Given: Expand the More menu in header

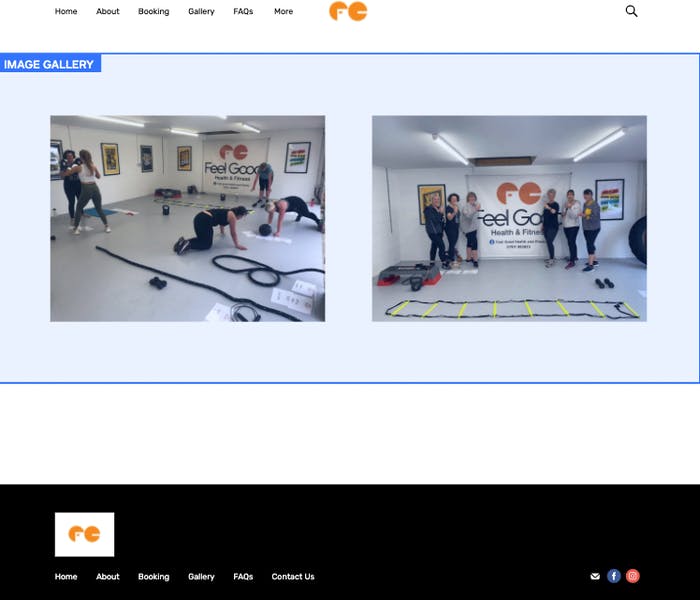Looking at the screenshot, I should click(283, 12).
